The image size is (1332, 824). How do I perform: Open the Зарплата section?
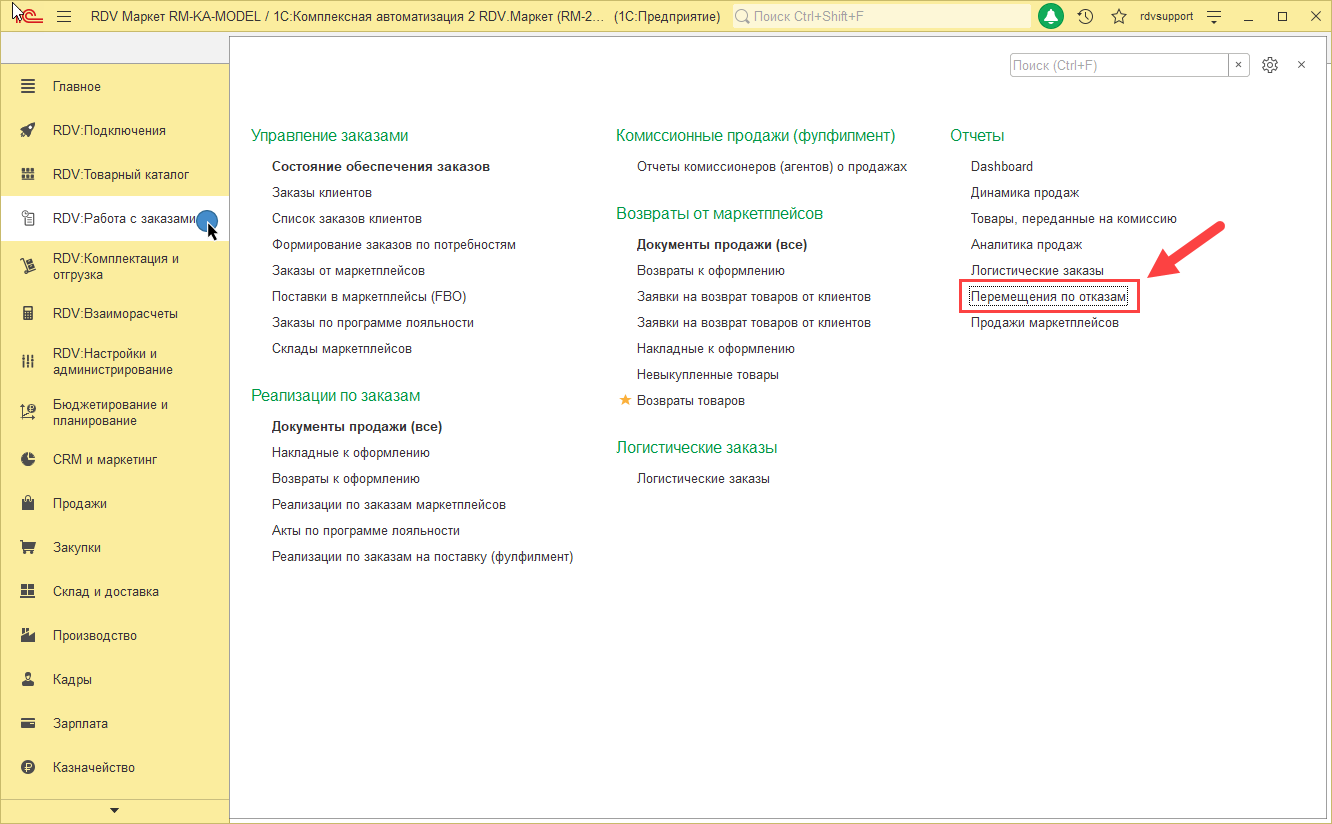point(114,724)
